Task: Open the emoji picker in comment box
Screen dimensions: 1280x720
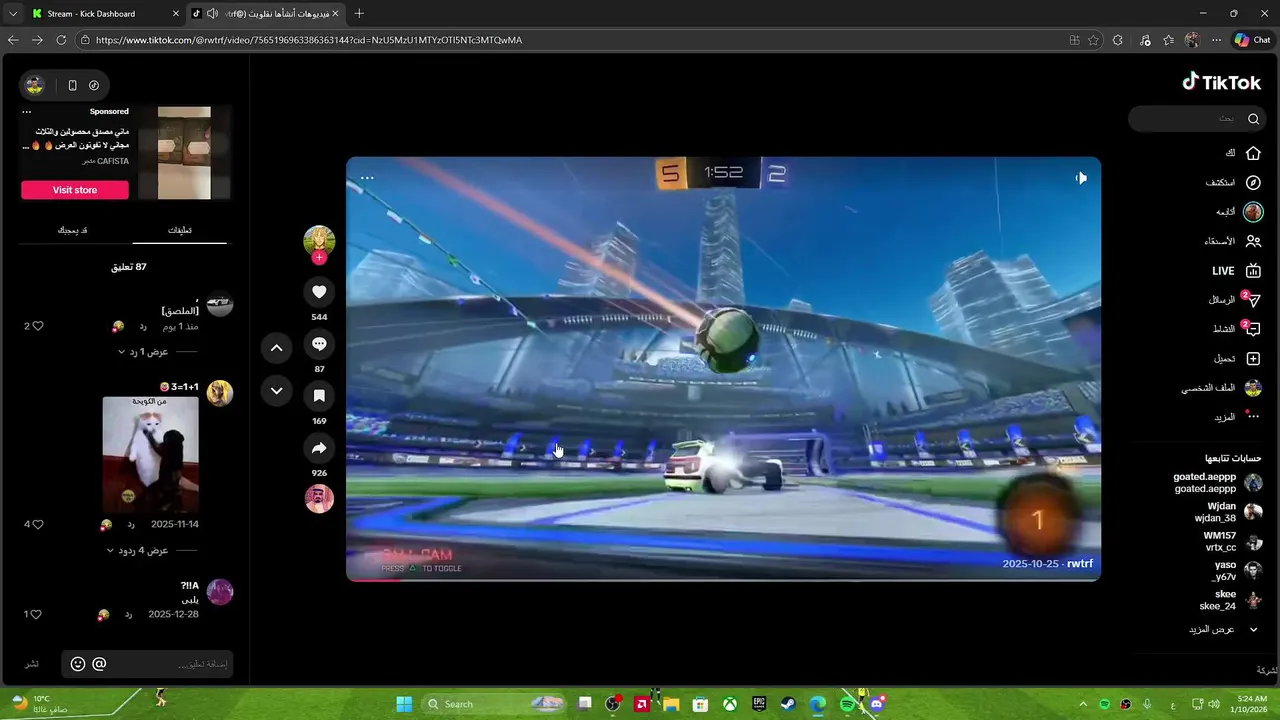Action: (x=78, y=664)
